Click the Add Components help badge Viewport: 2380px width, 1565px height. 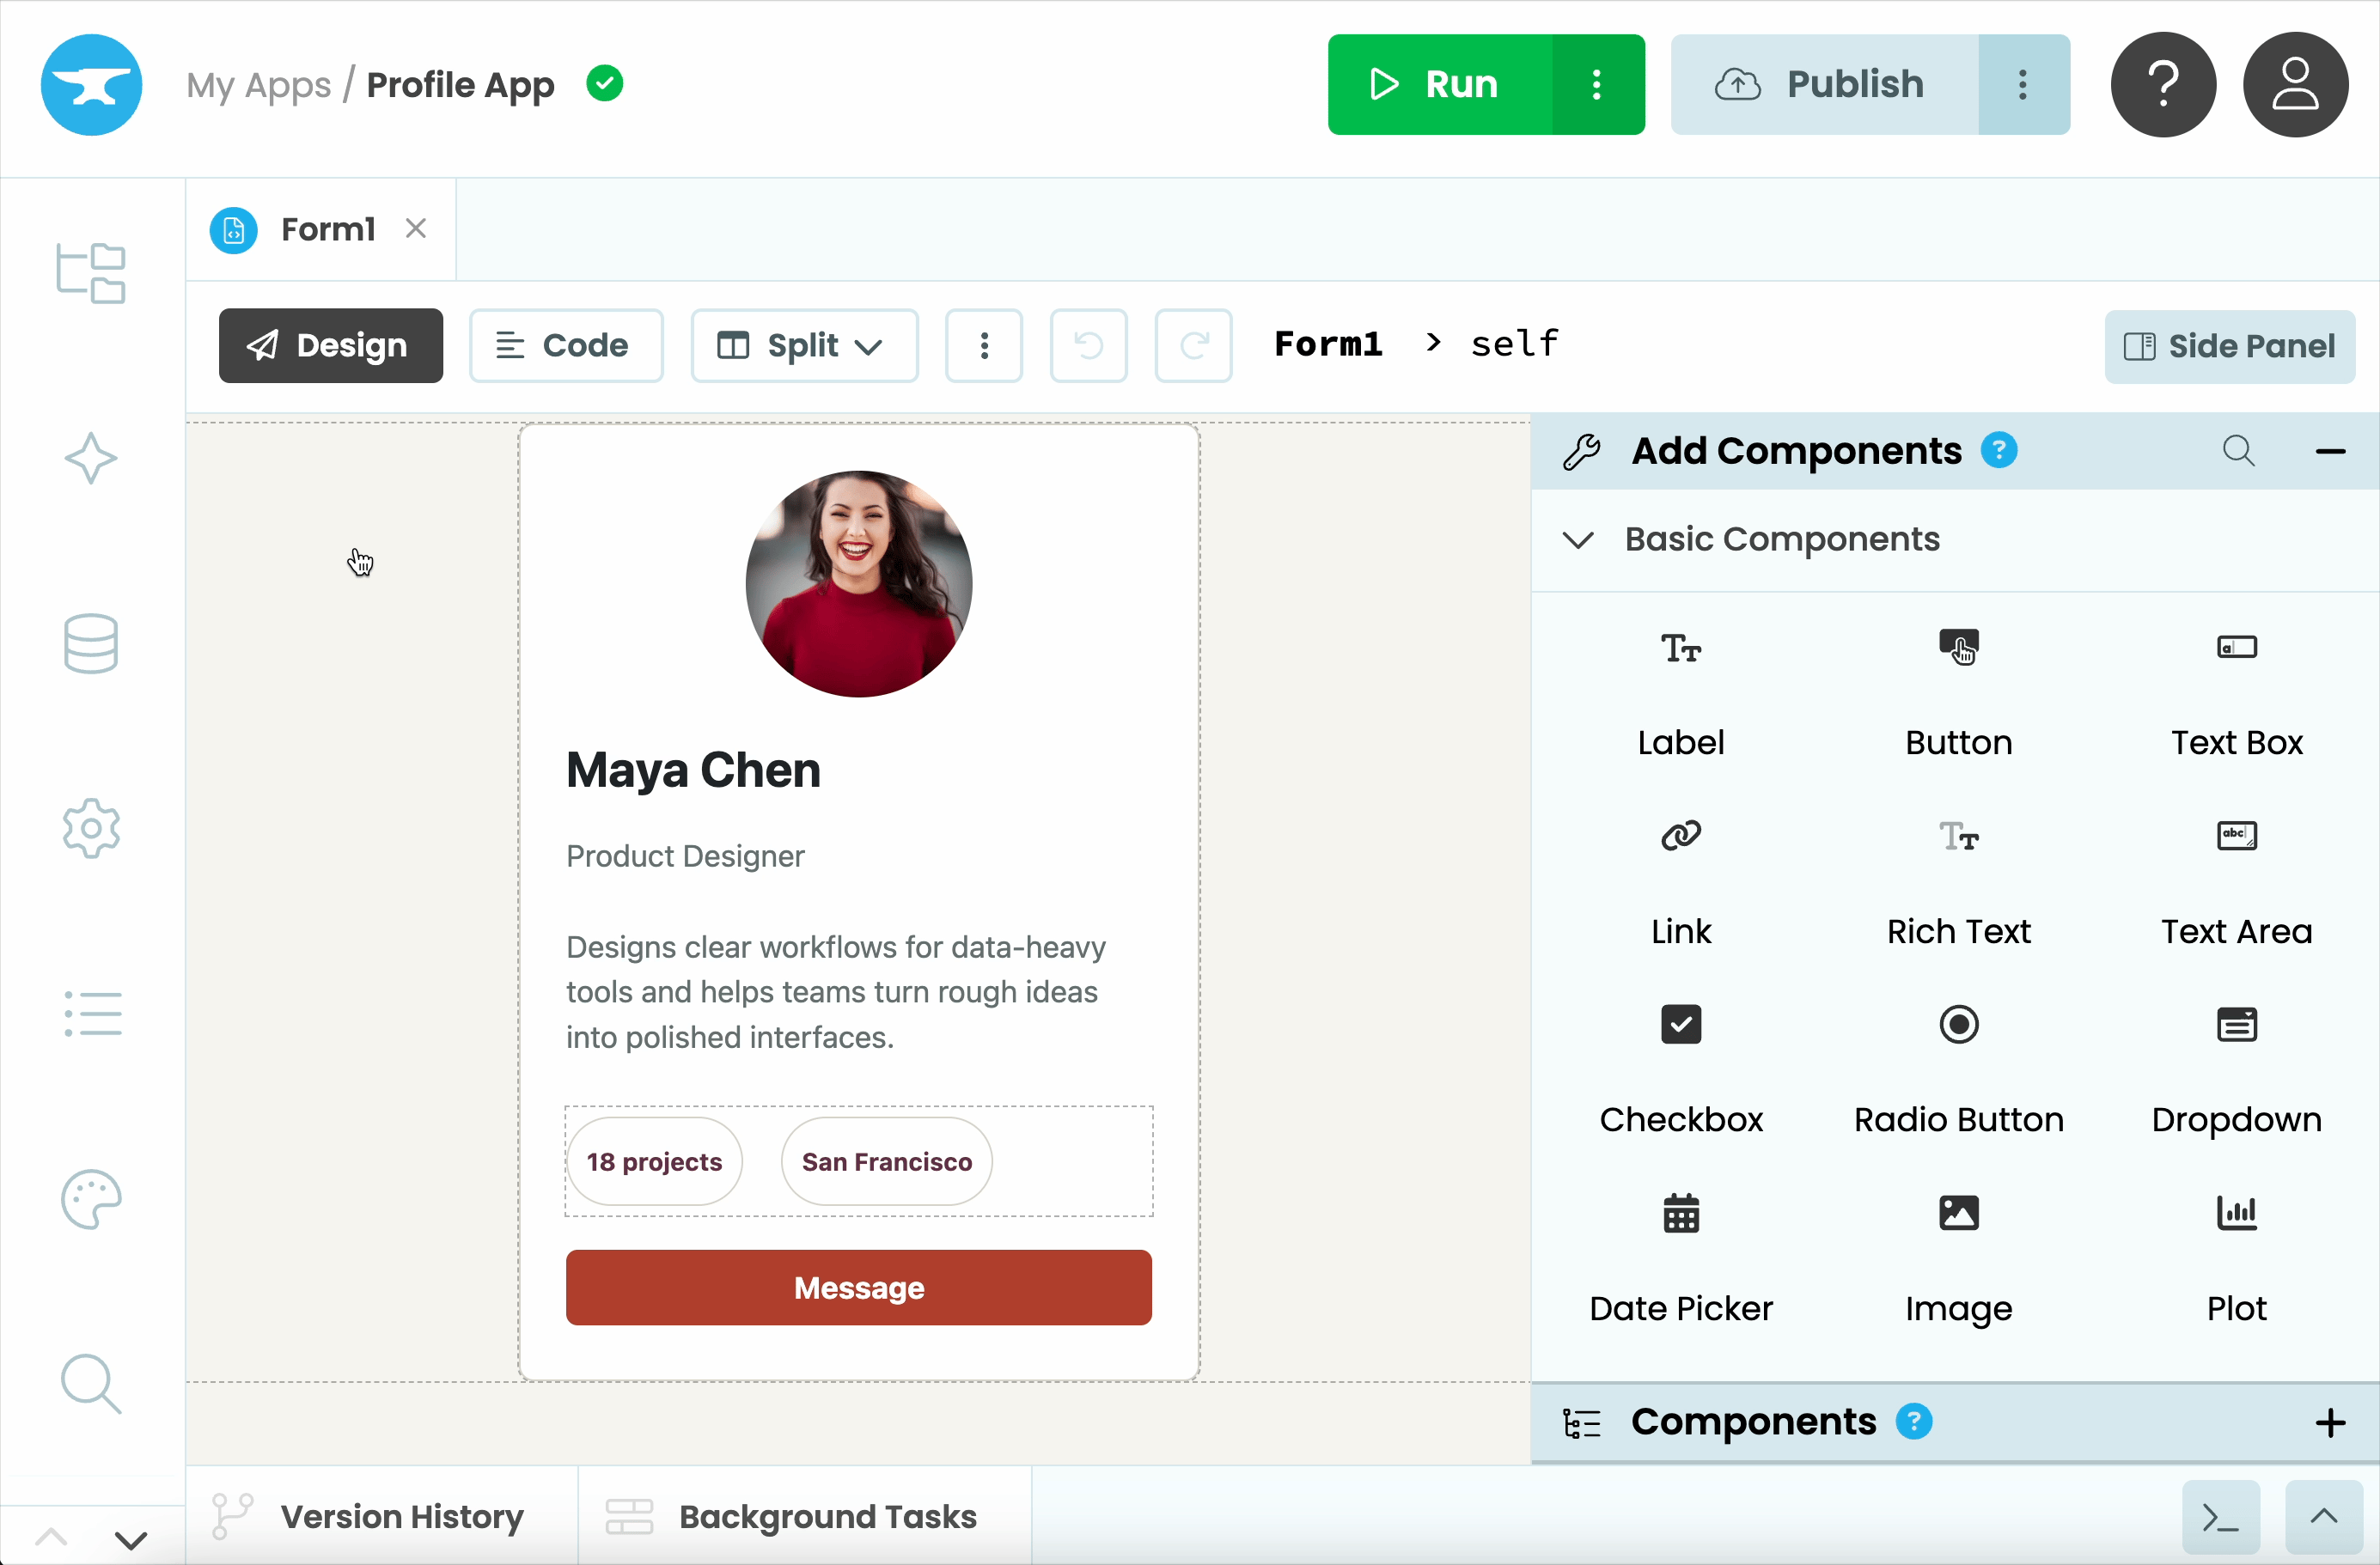1999,451
